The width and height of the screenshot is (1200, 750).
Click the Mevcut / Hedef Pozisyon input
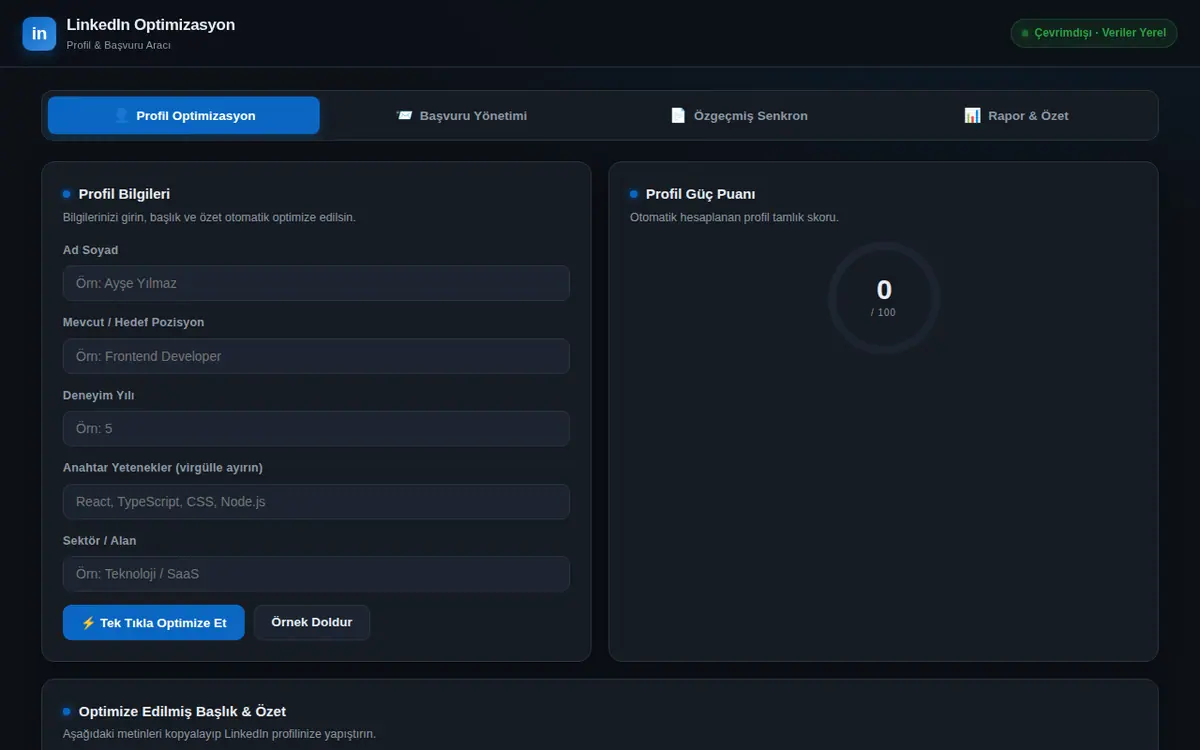pos(316,356)
